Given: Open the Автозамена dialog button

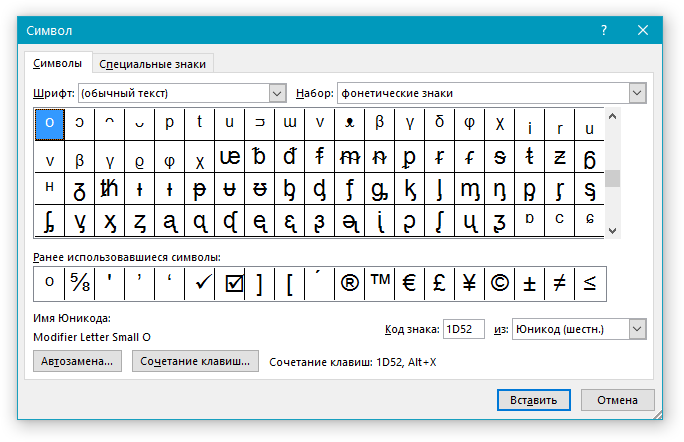Looking at the screenshot, I should pos(77,361).
